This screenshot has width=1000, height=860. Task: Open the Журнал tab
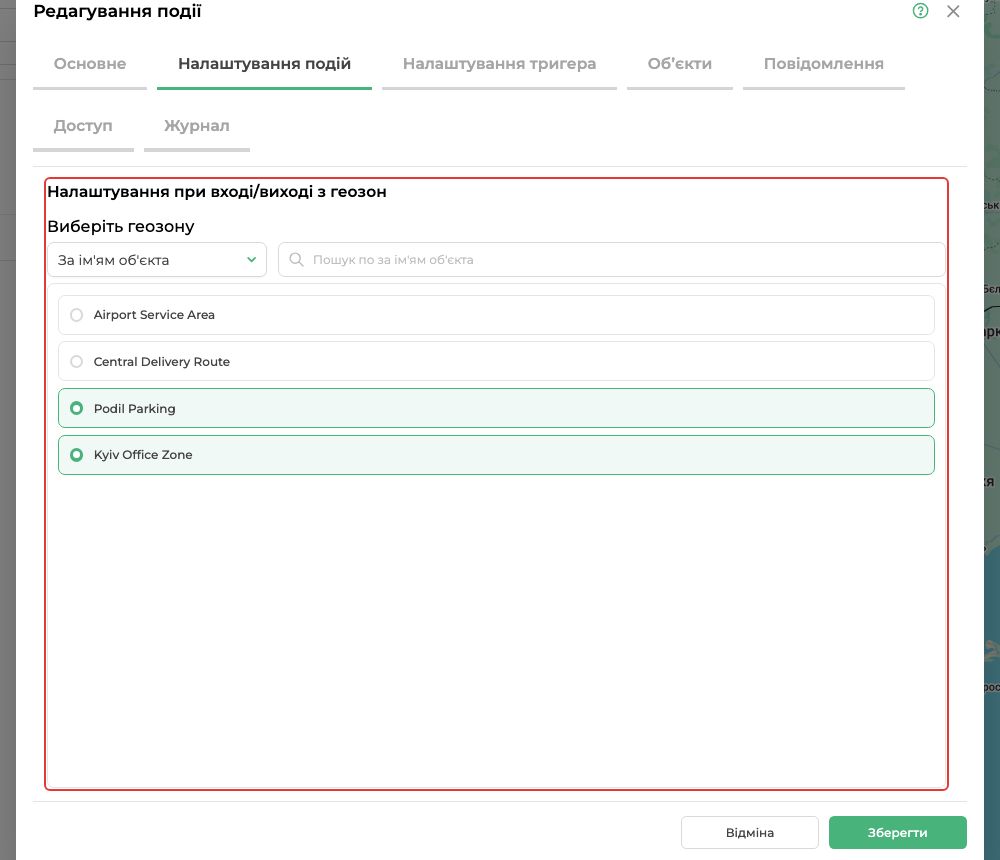pyautogui.click(x=196, y=126)
